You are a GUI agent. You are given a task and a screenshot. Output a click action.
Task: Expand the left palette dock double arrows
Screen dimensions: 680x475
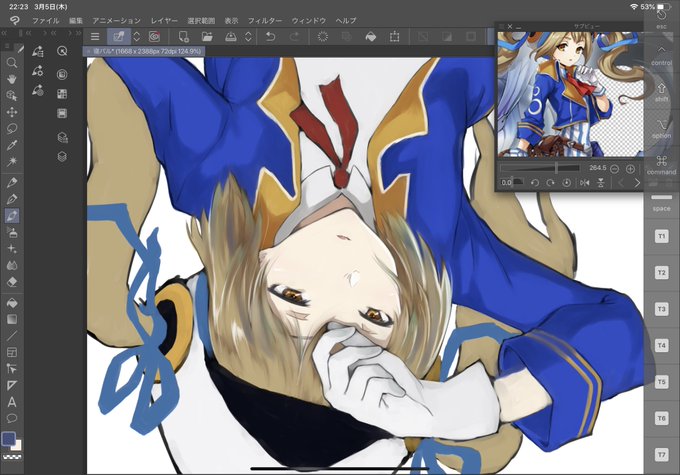[4, 33]
